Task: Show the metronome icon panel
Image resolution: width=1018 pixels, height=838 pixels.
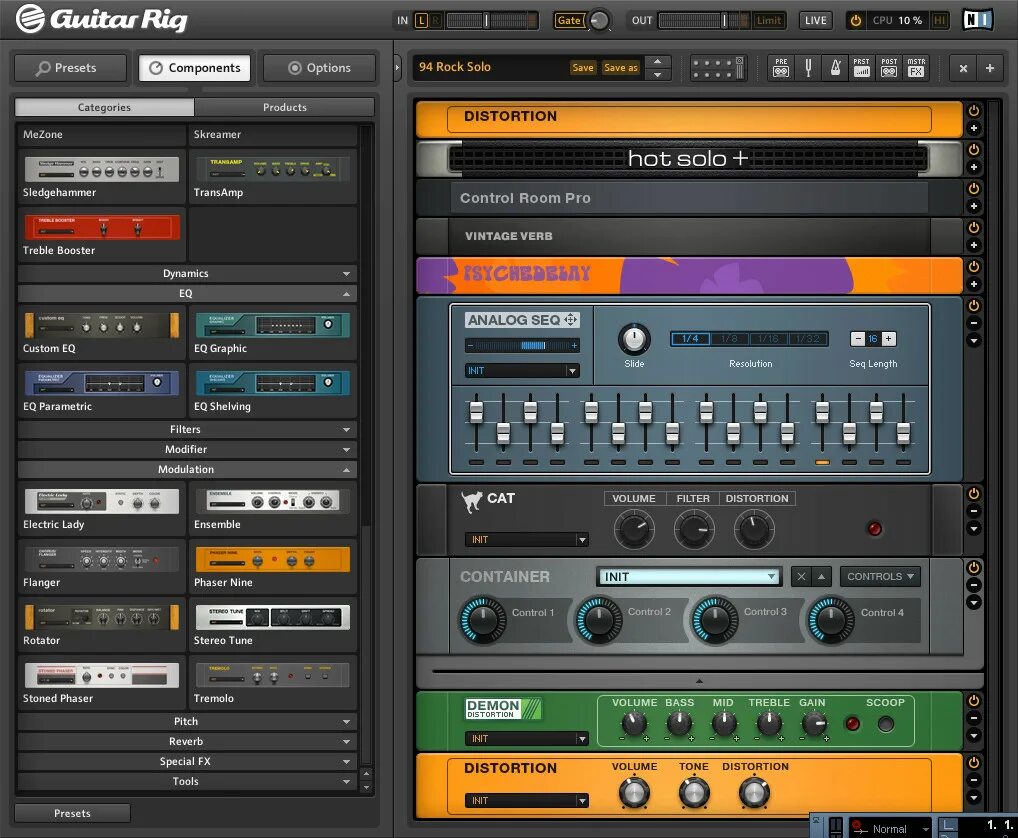Action: (x=836, y=68)
